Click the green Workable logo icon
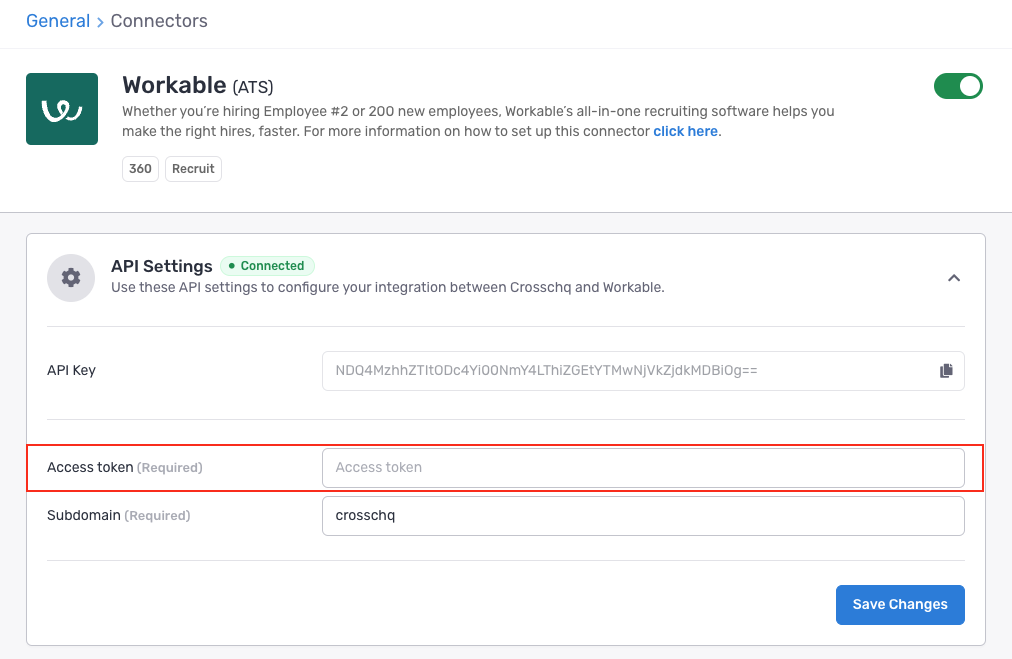 (x=62, y=109)
